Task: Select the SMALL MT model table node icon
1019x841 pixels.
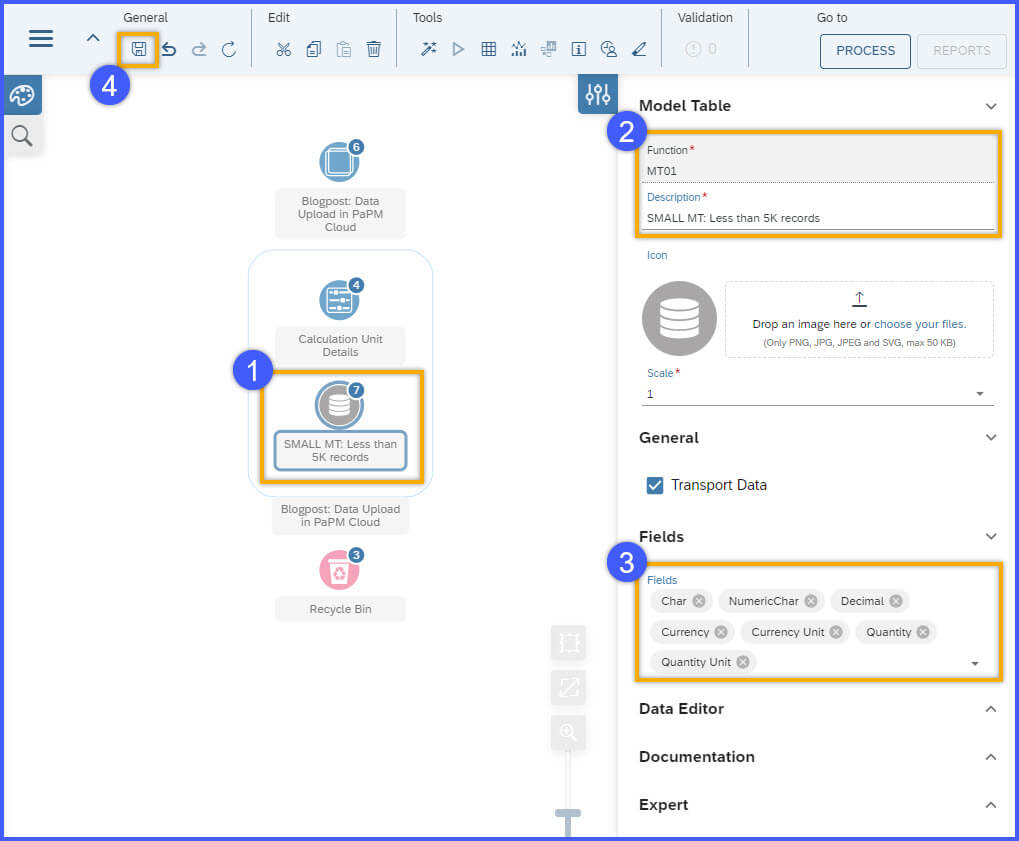Action: (339, 405)
